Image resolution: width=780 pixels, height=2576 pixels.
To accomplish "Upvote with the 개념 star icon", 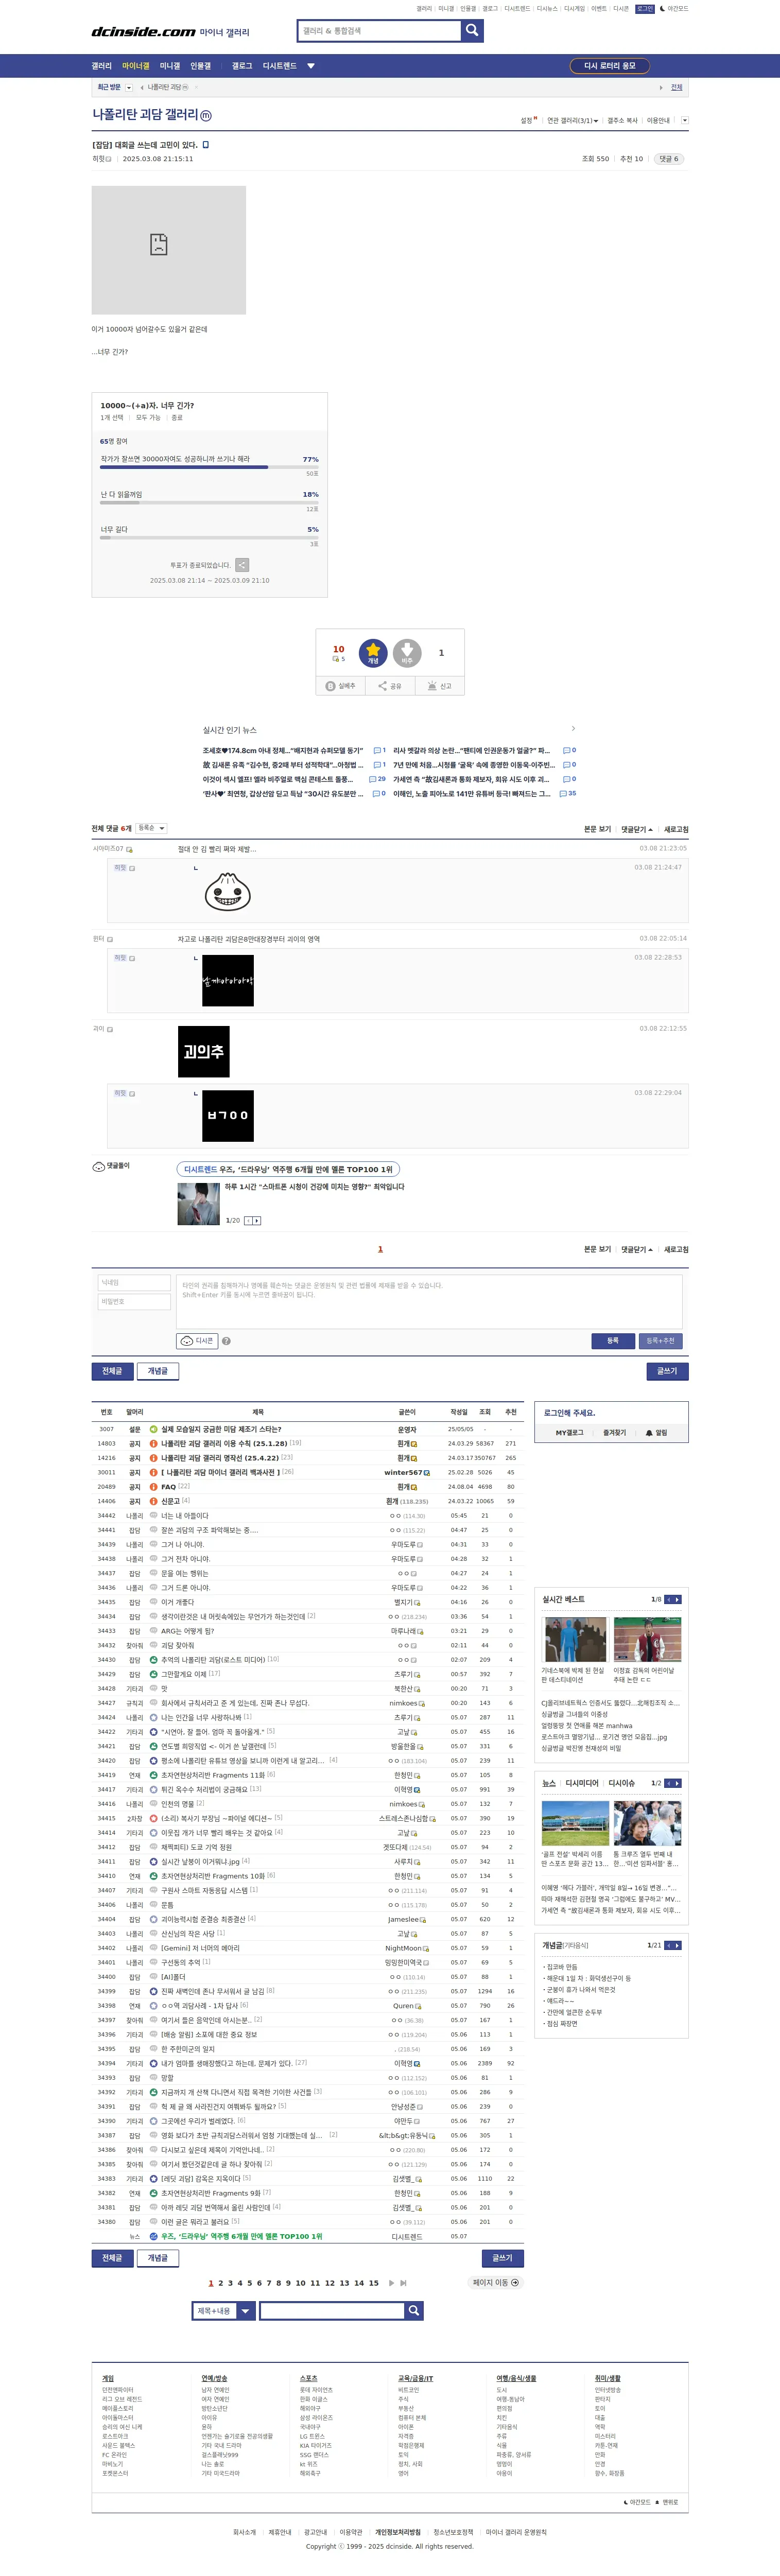I will pos(373,653).
